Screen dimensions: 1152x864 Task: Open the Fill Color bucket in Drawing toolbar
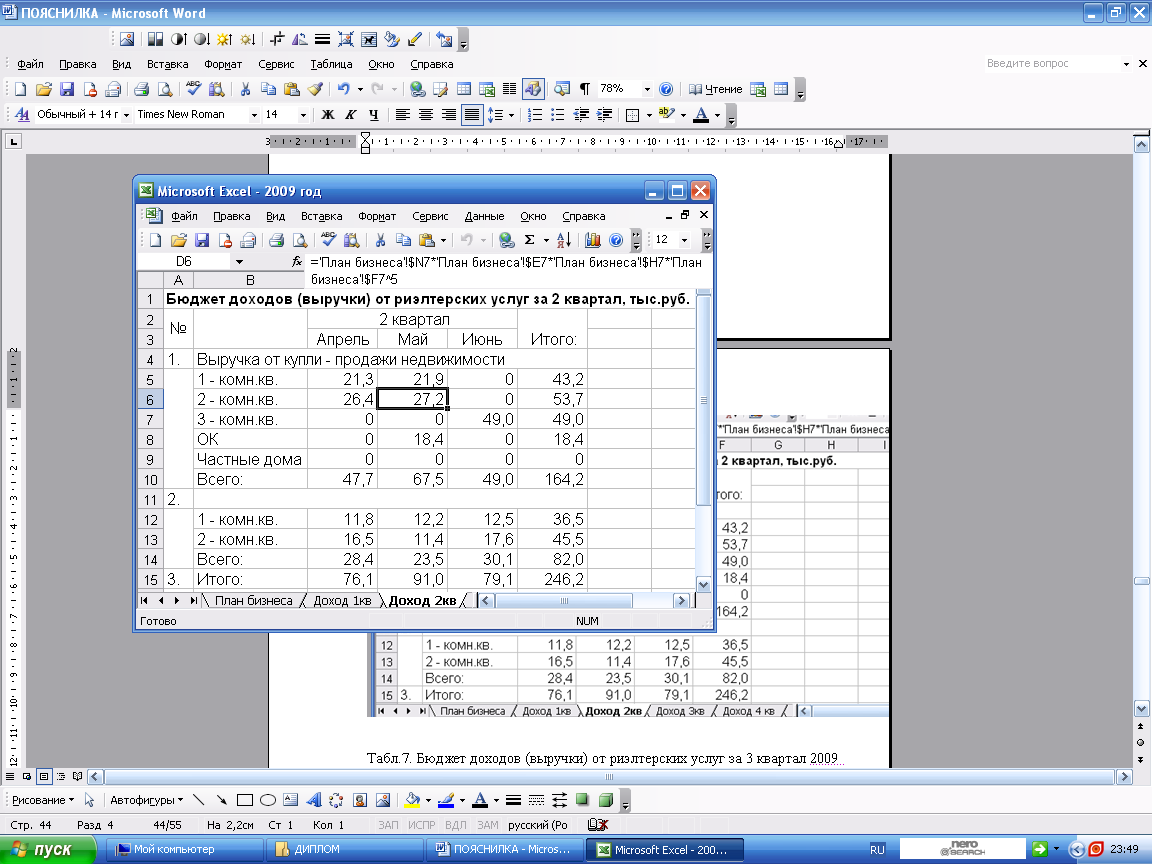click(x=411, y=800)
